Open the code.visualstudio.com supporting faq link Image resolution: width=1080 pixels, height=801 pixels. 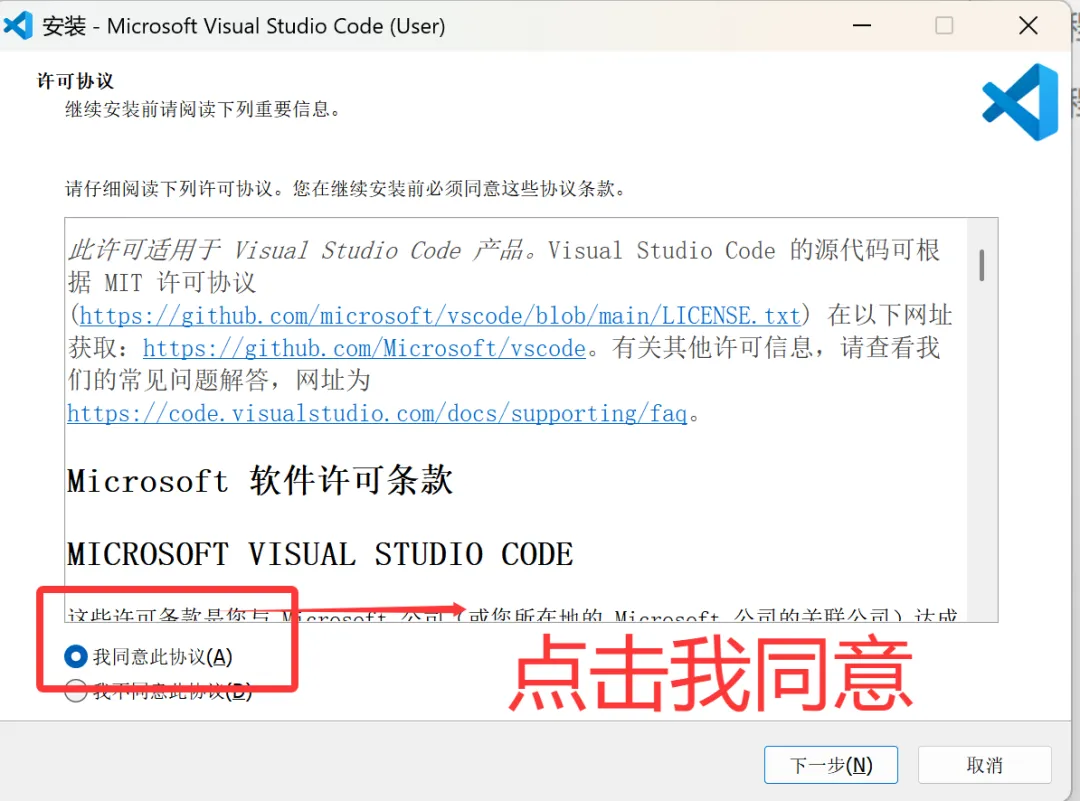pyautogui.click(x=377, y=413)
